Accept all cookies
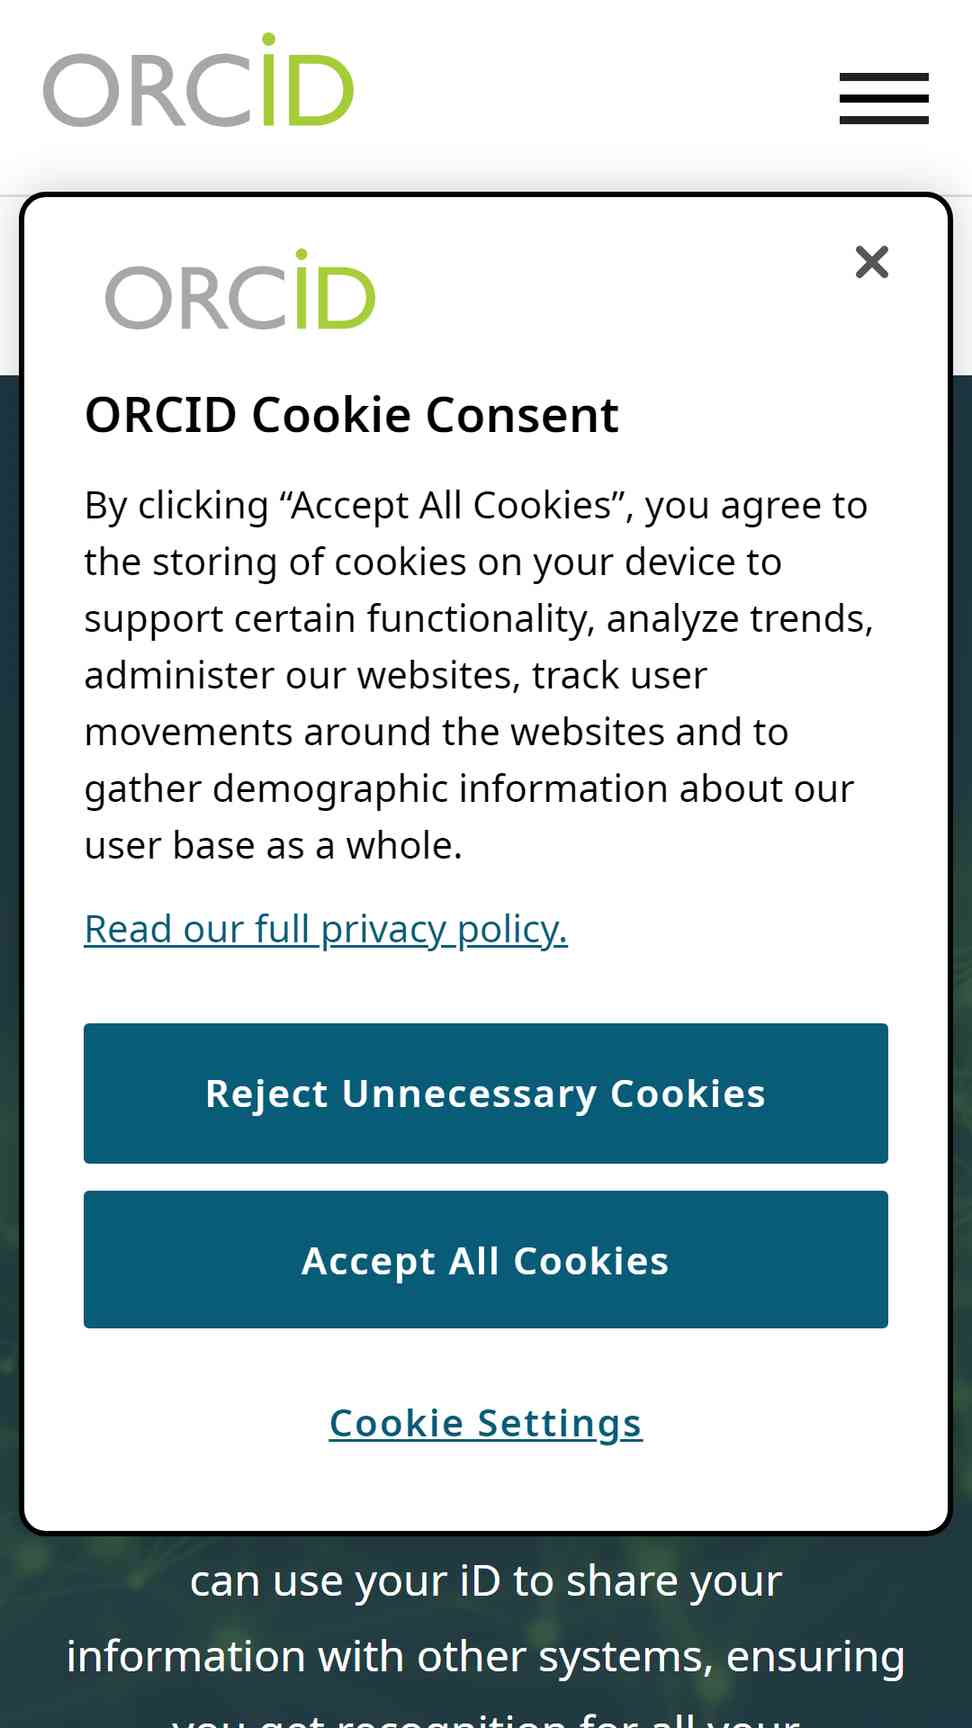 [x=486, y=1259]
